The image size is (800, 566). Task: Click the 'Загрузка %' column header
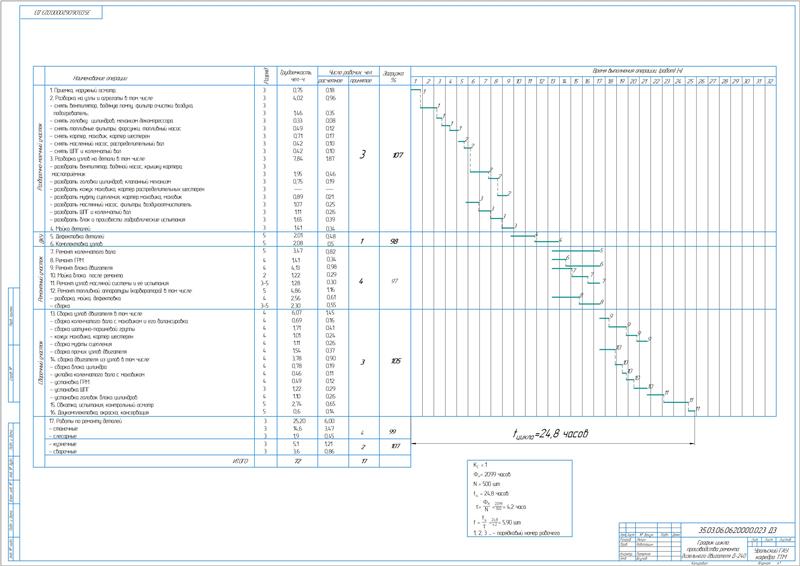pos(393,76)
